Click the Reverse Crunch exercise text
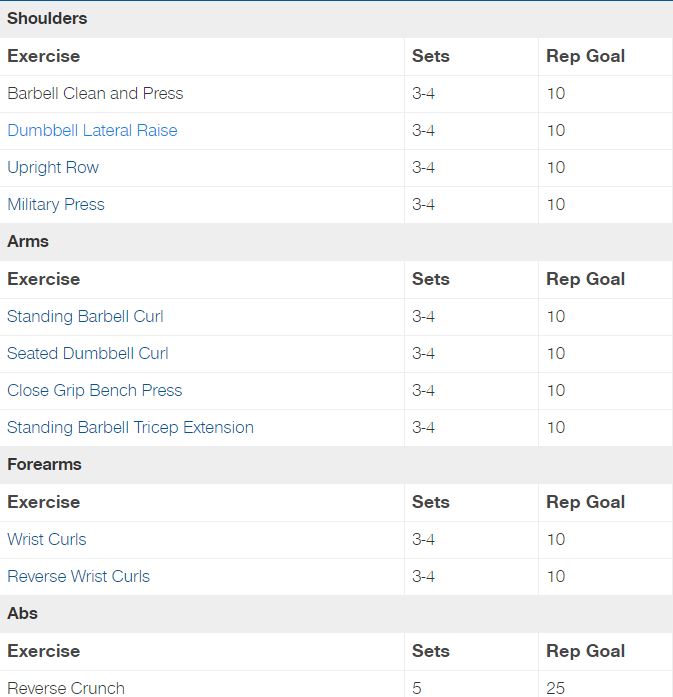The image size is (673, 697). click(66, 688)
